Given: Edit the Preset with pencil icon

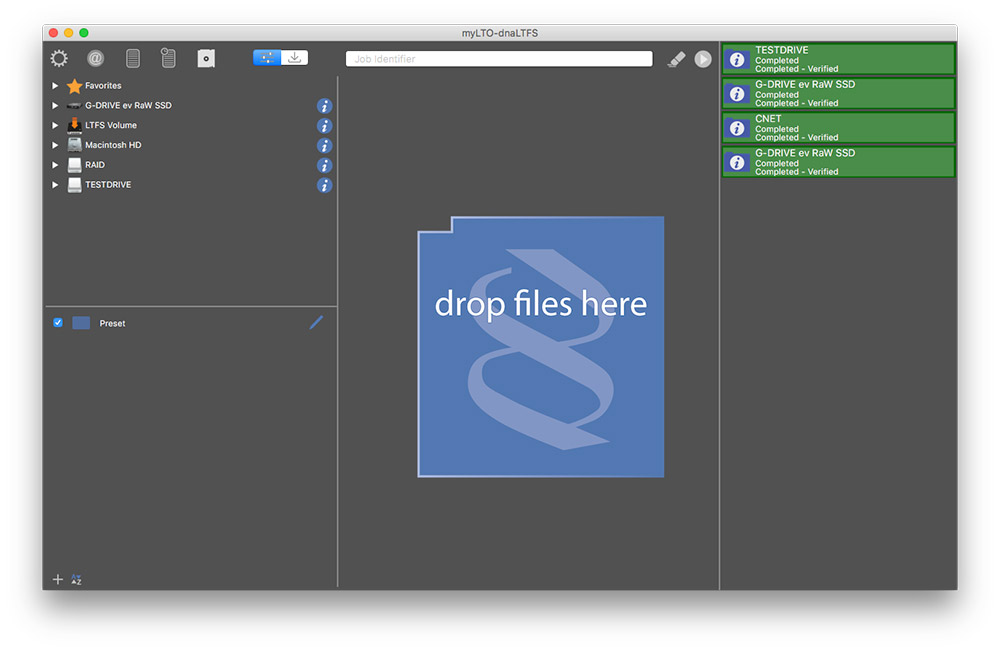Looking at the screenshot, I should tap(316, 323).
